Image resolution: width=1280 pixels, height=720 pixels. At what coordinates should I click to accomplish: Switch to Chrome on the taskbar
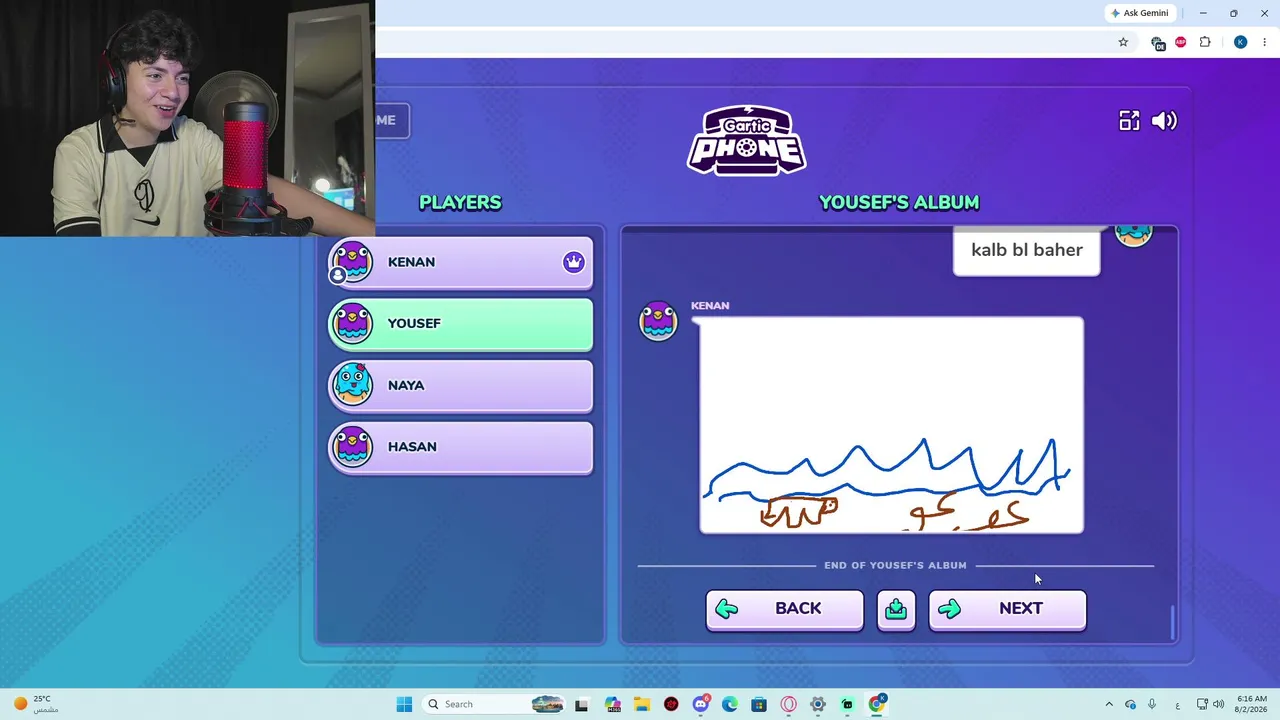877,704
